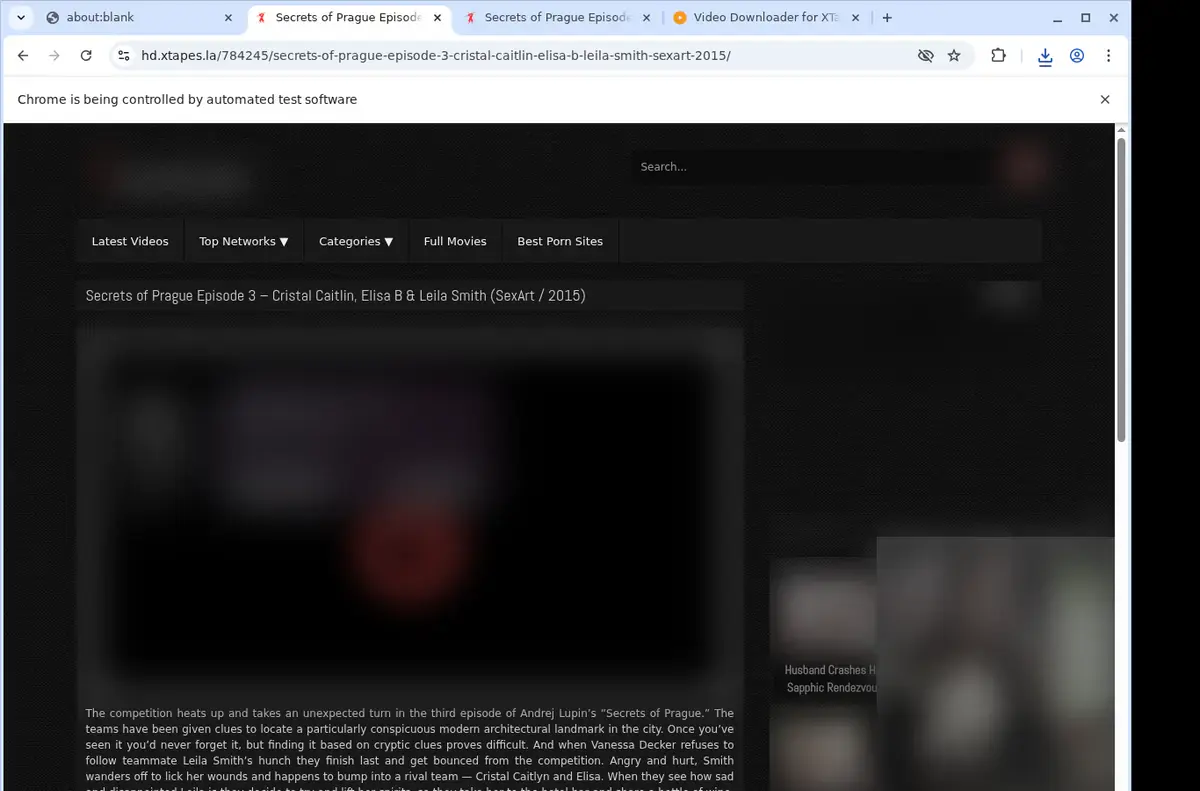Image resolution: width=1200 pixels, height=791 pixels.
Task: Open the Chrome profile icon
Action: [1077, 56]
